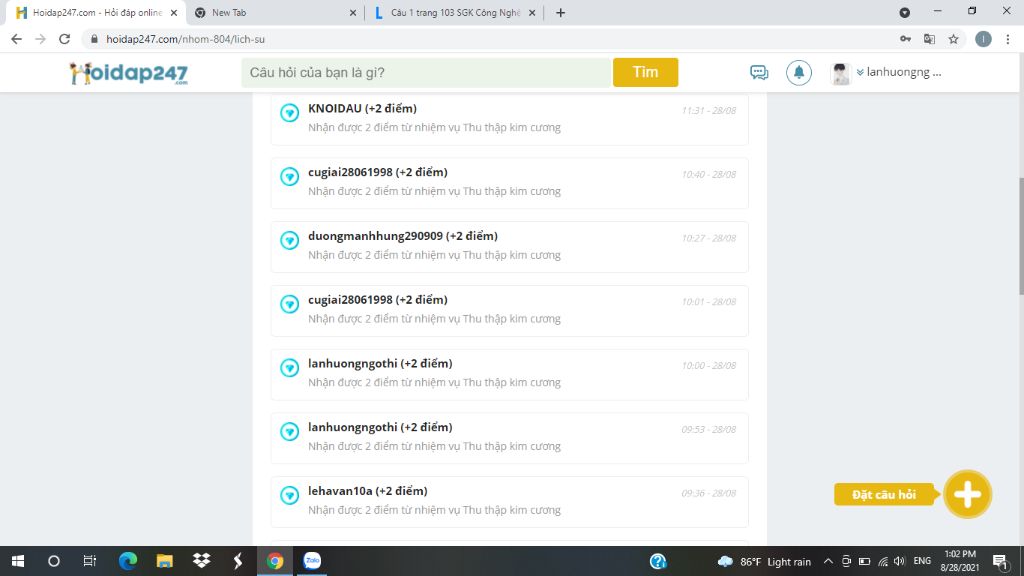Open Dropbox from the taskbar
Screen dimensions: 1024x576
coord(201,561)
